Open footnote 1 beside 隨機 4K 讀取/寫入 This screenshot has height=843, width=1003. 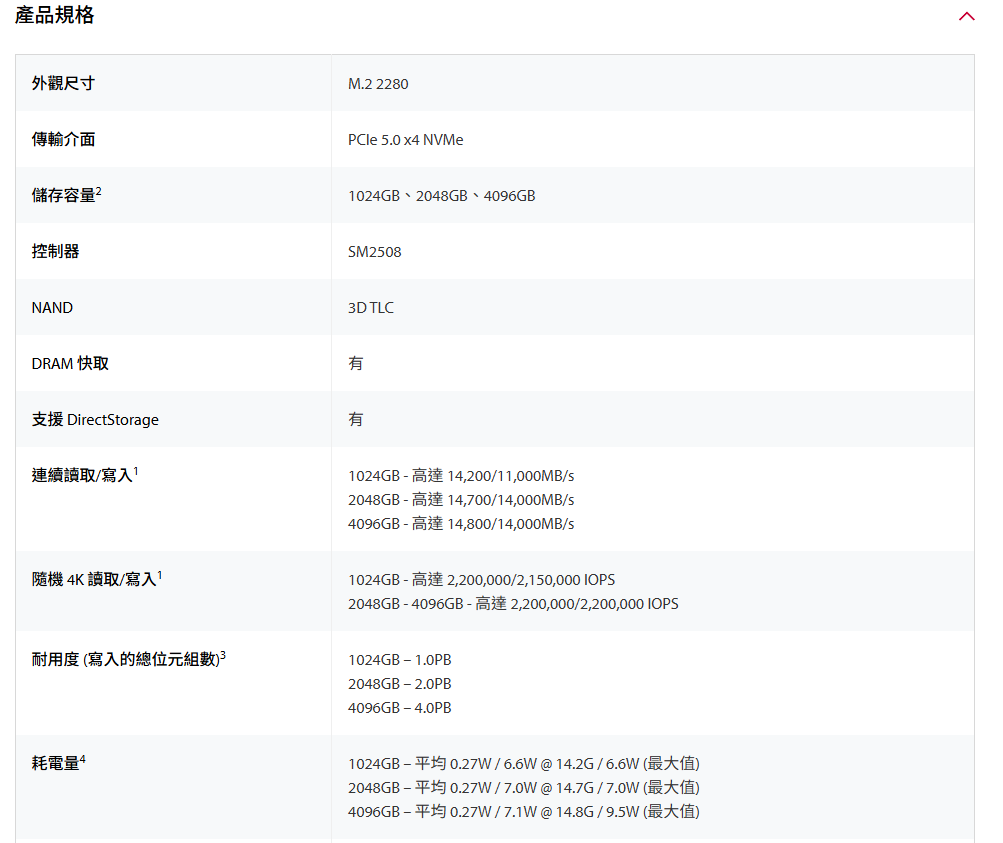(x=160, y=574)
